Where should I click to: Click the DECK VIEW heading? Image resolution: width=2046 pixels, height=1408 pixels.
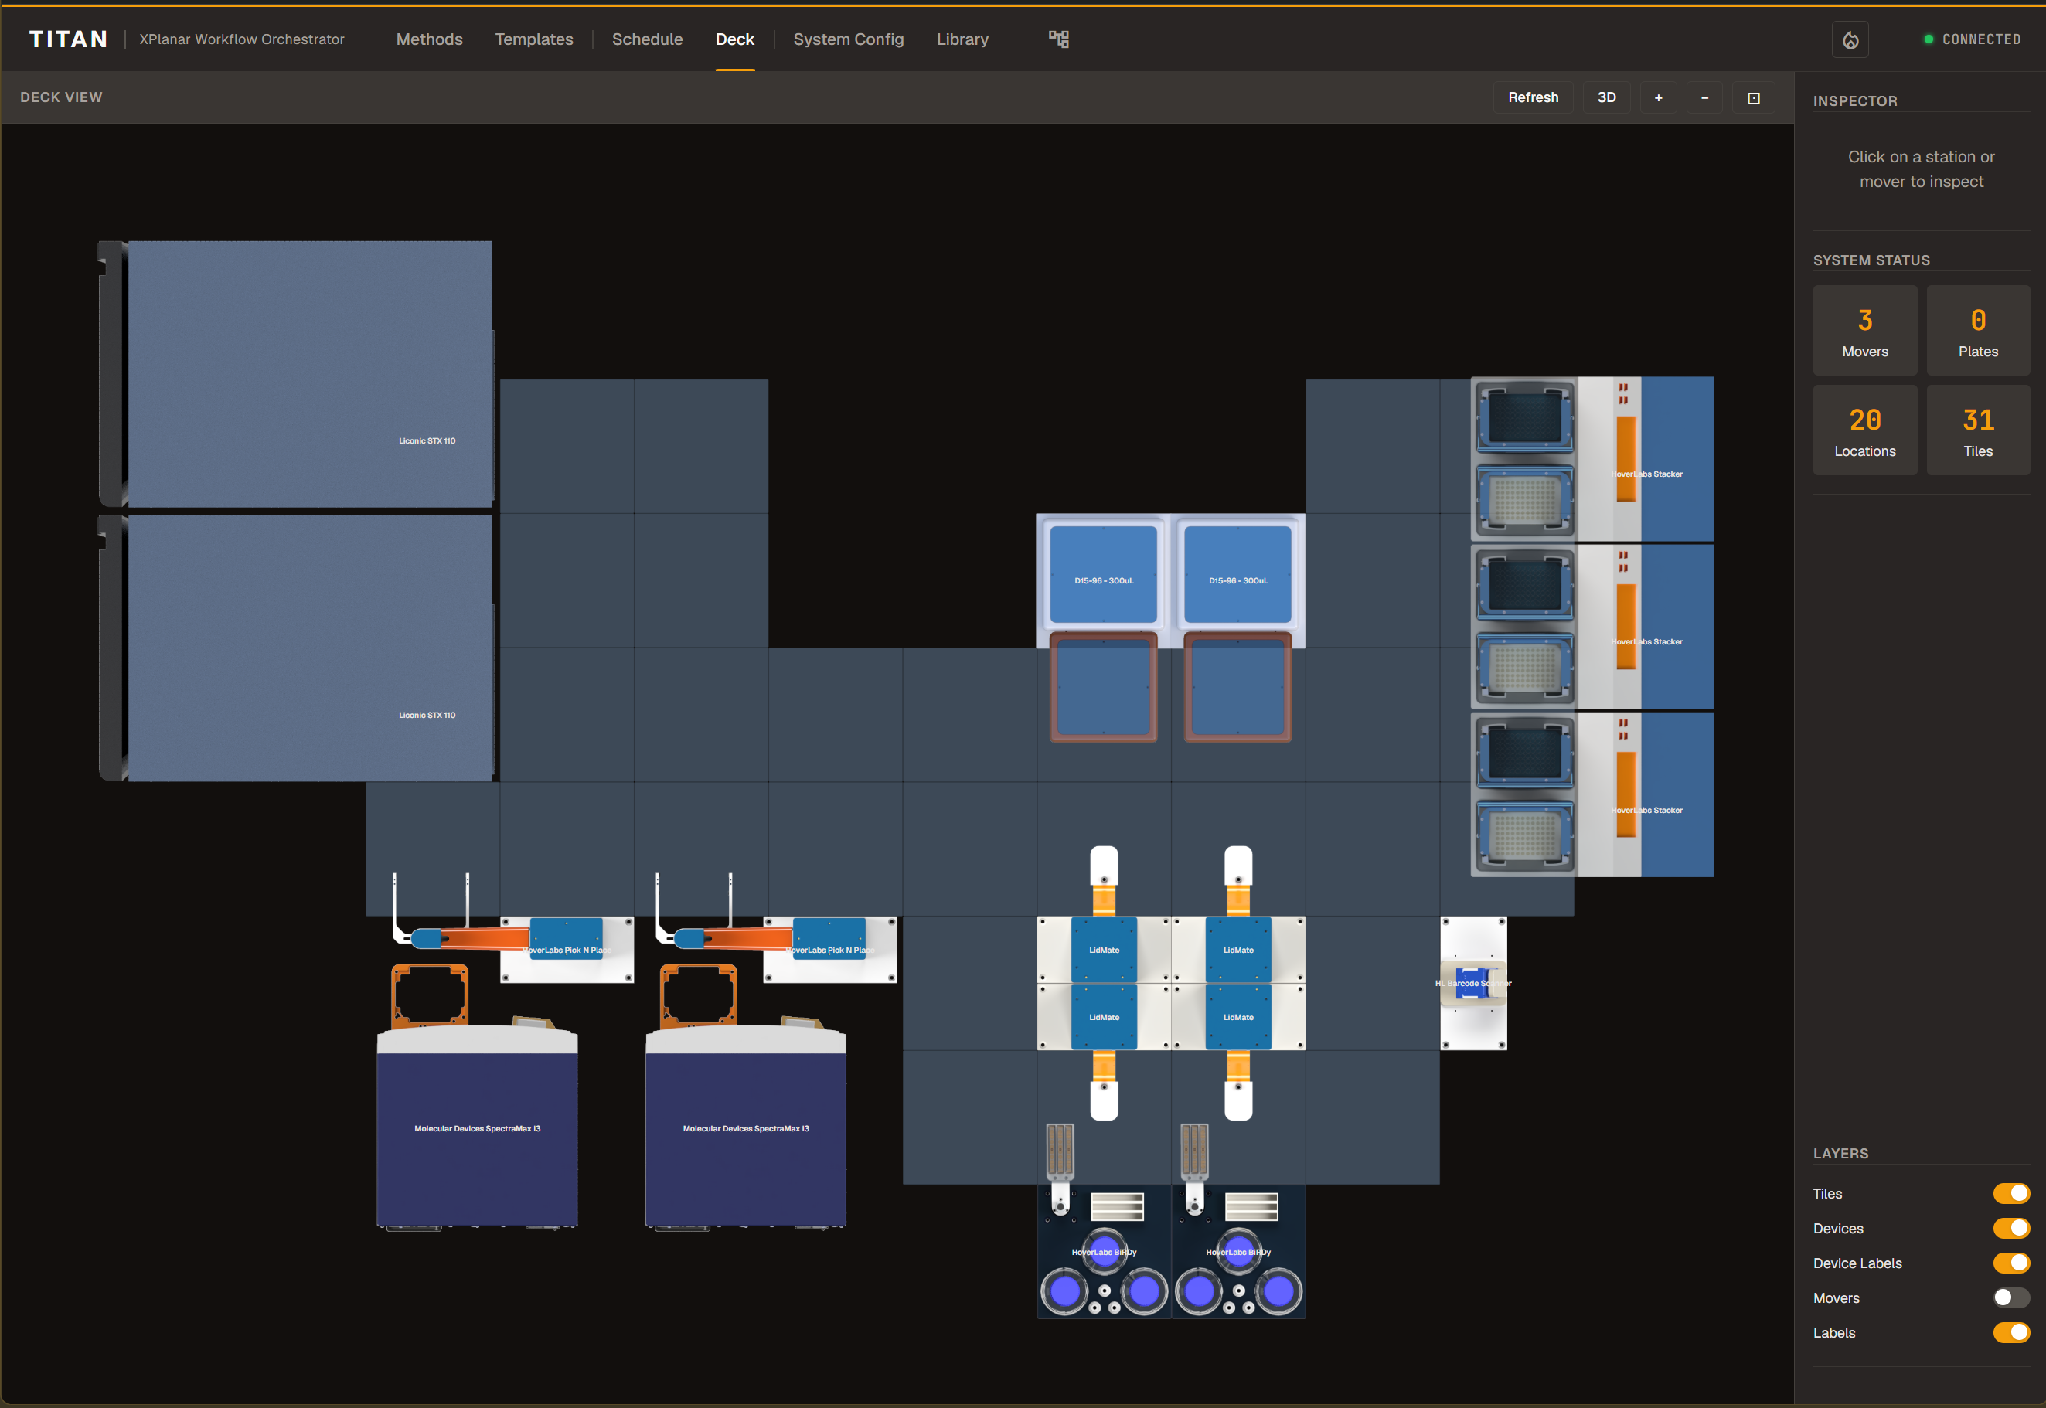click(x=61, y=97)
